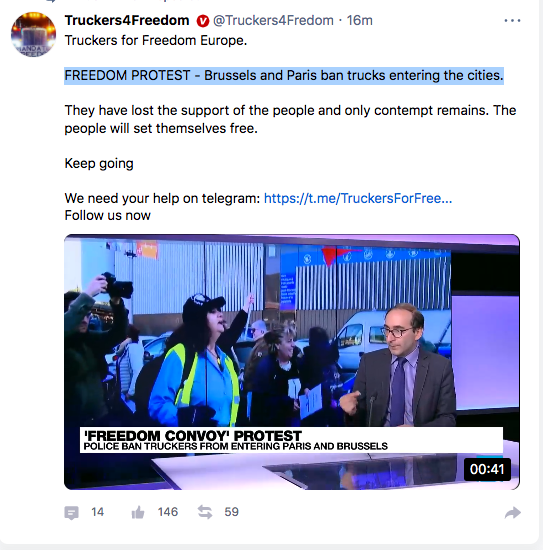The height and width of the screenshot is (550, 543).
Task: Click the 146 likes count
Action: pos(168,512)
